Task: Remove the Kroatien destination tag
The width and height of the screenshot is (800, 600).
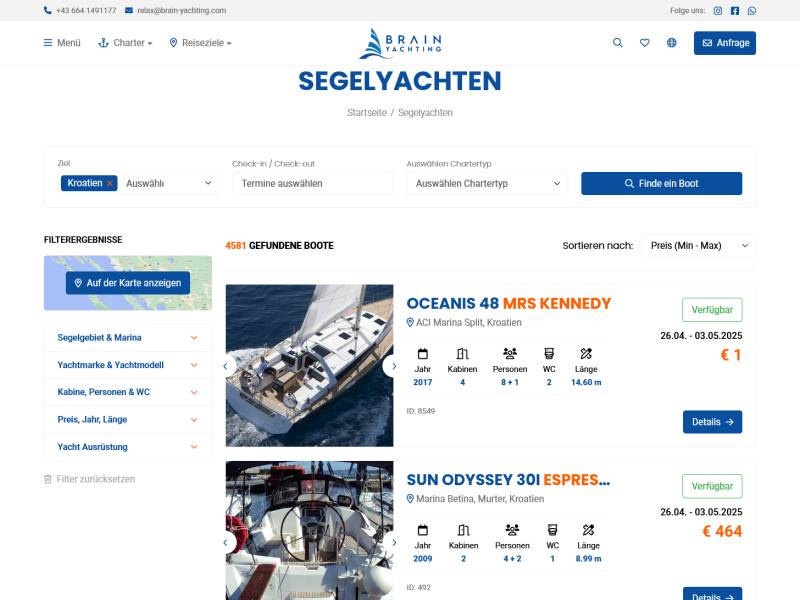Action: click(x=110, y=183)
